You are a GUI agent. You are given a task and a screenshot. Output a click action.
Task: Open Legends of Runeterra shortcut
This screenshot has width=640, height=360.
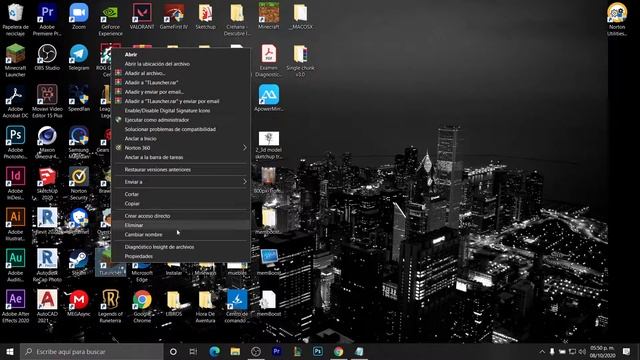(110, 306)
